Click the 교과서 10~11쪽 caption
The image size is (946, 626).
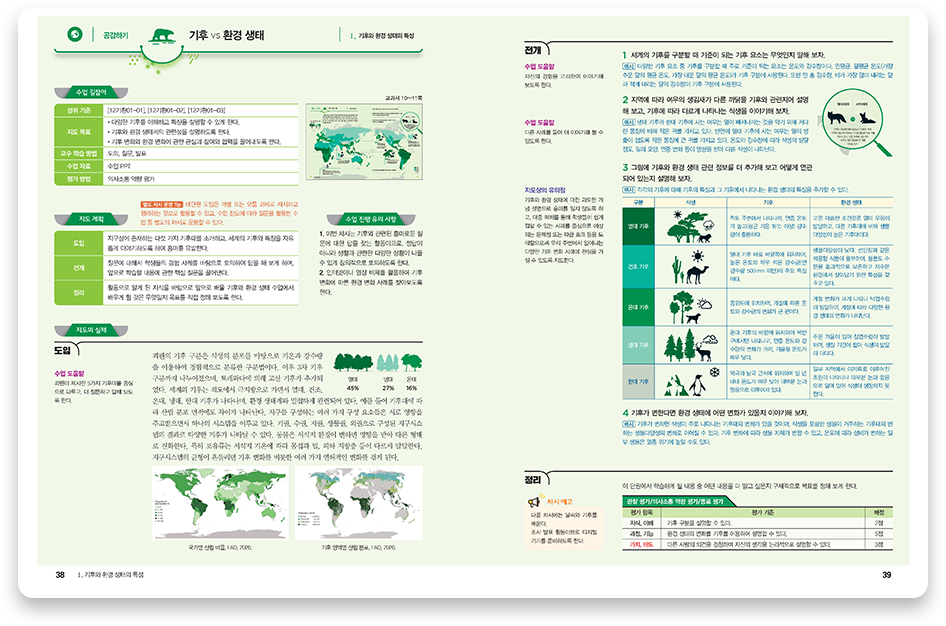(x=403, y=98)
